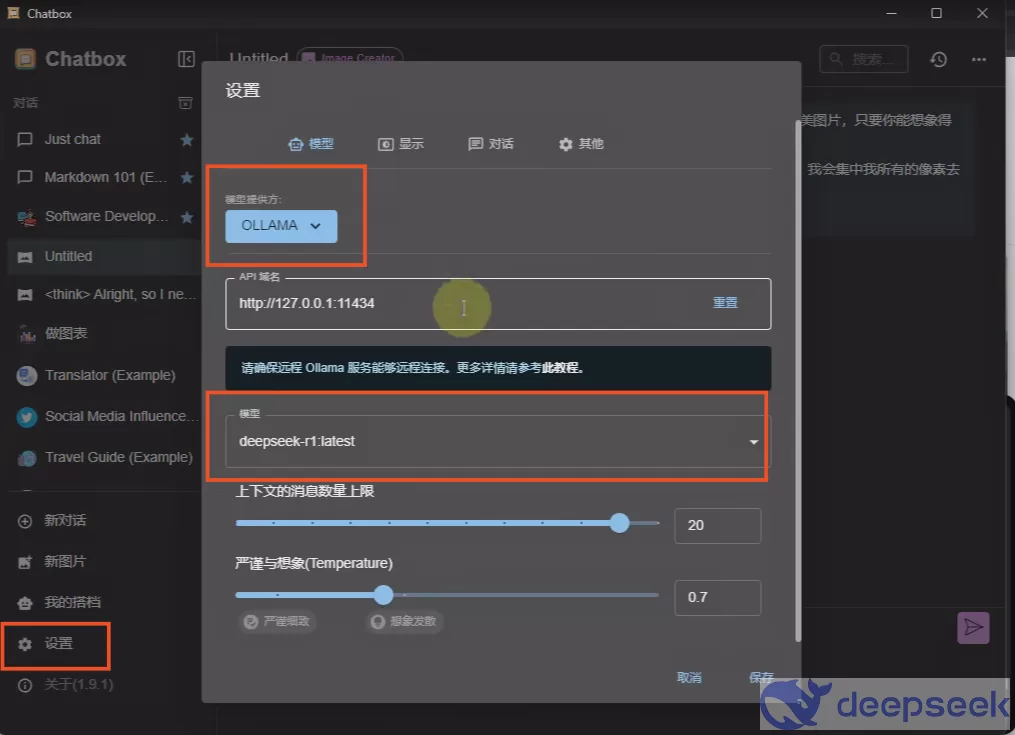Open the <think> Alright conversation
1015x735 pixels.
(x=104, y=295)
